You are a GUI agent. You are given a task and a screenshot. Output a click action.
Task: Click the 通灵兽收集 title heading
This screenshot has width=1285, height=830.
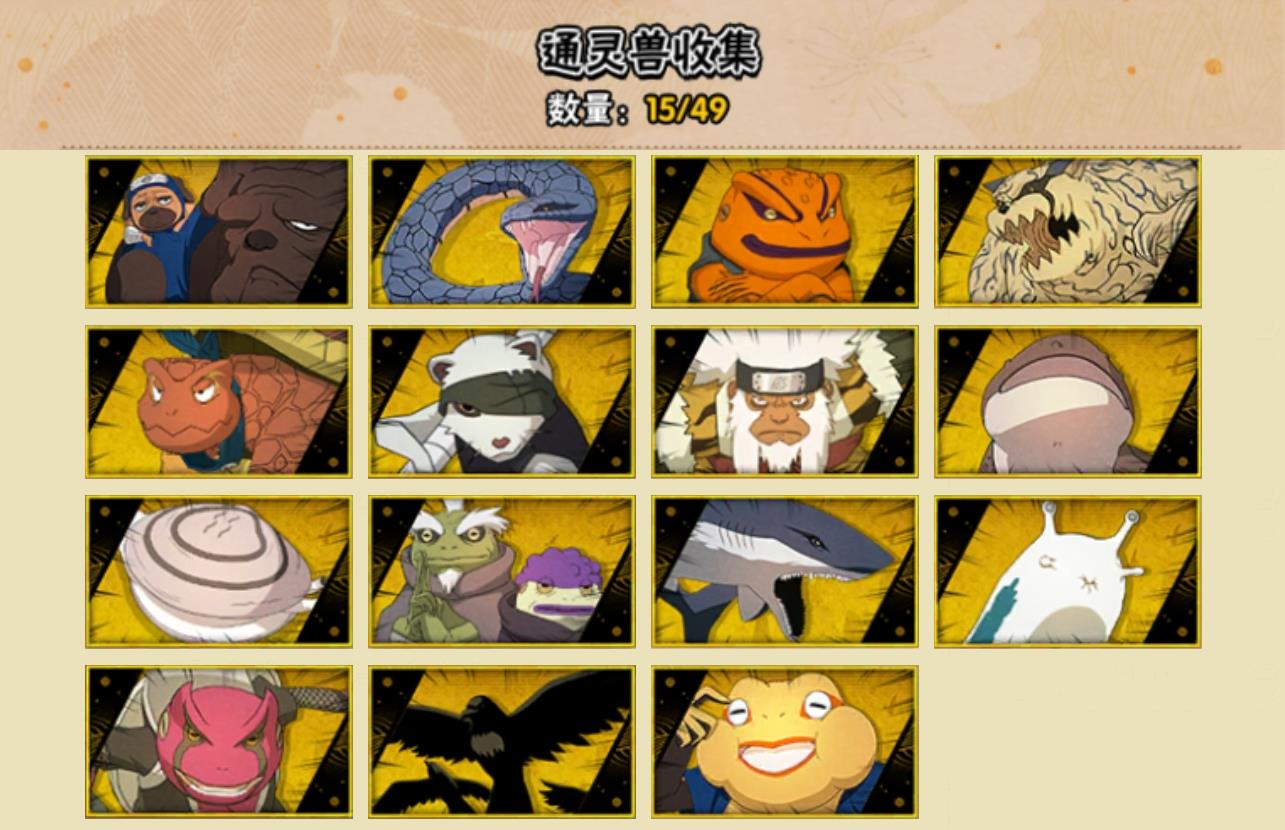[x=649, y=52]
